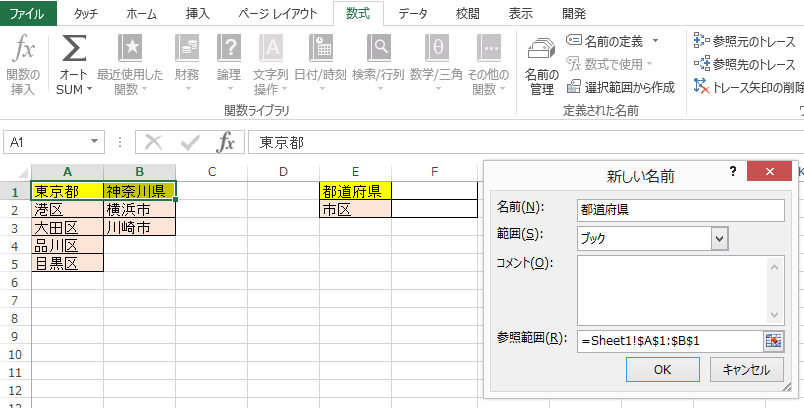
Task: Switch to the 開発 tab
Action: tap(574, 14)
